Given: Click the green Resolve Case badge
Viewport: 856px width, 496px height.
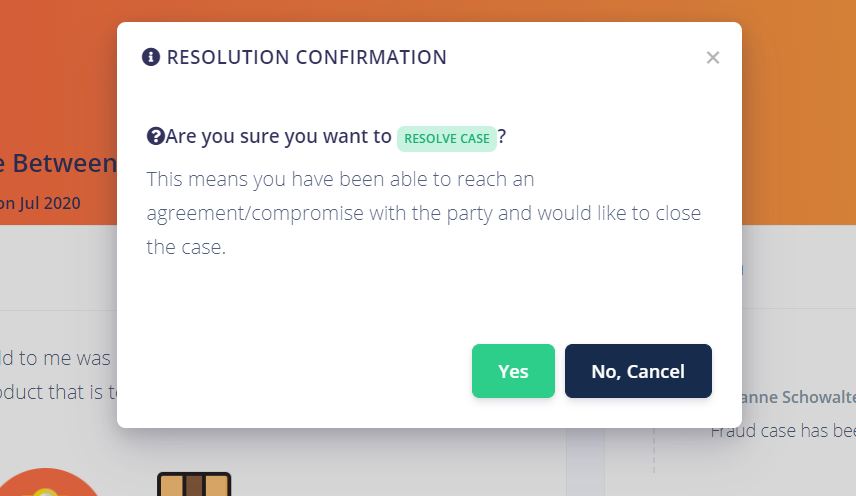Looking at the screenshot, I should pos(447,139).
